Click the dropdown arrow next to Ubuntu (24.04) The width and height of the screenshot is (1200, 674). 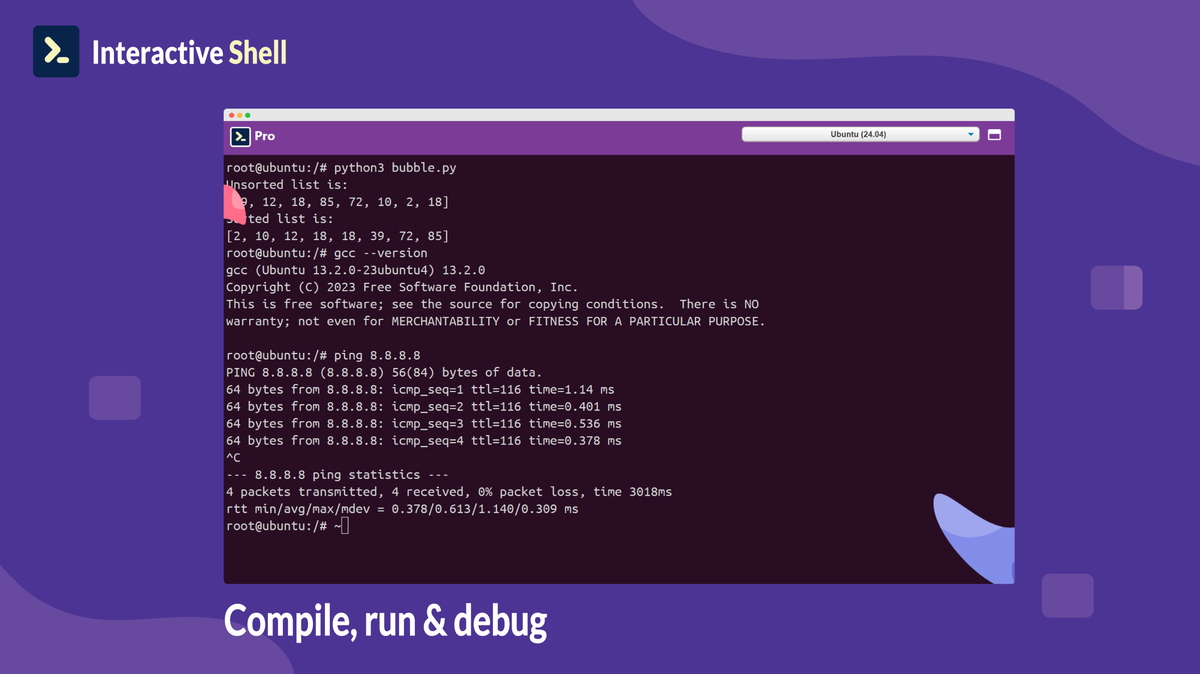tap(969, 133)
